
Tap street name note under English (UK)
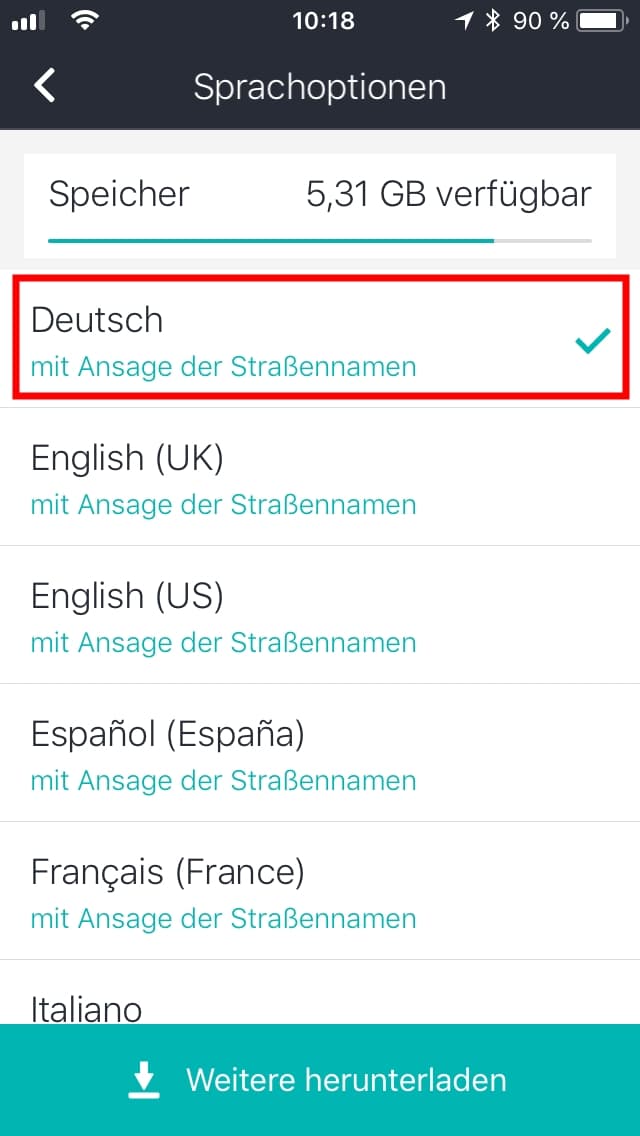click(x=223, y=504)
